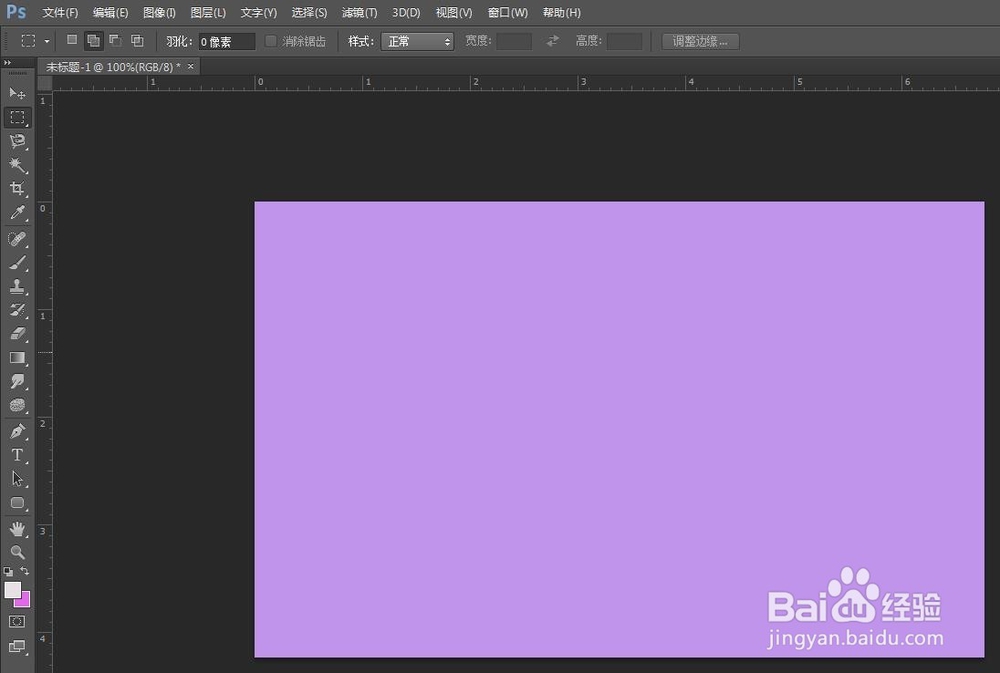Expand the collapsed toolbox double arrows
Viewport: 1000px width, 673px height.
(x=8, y=63)
